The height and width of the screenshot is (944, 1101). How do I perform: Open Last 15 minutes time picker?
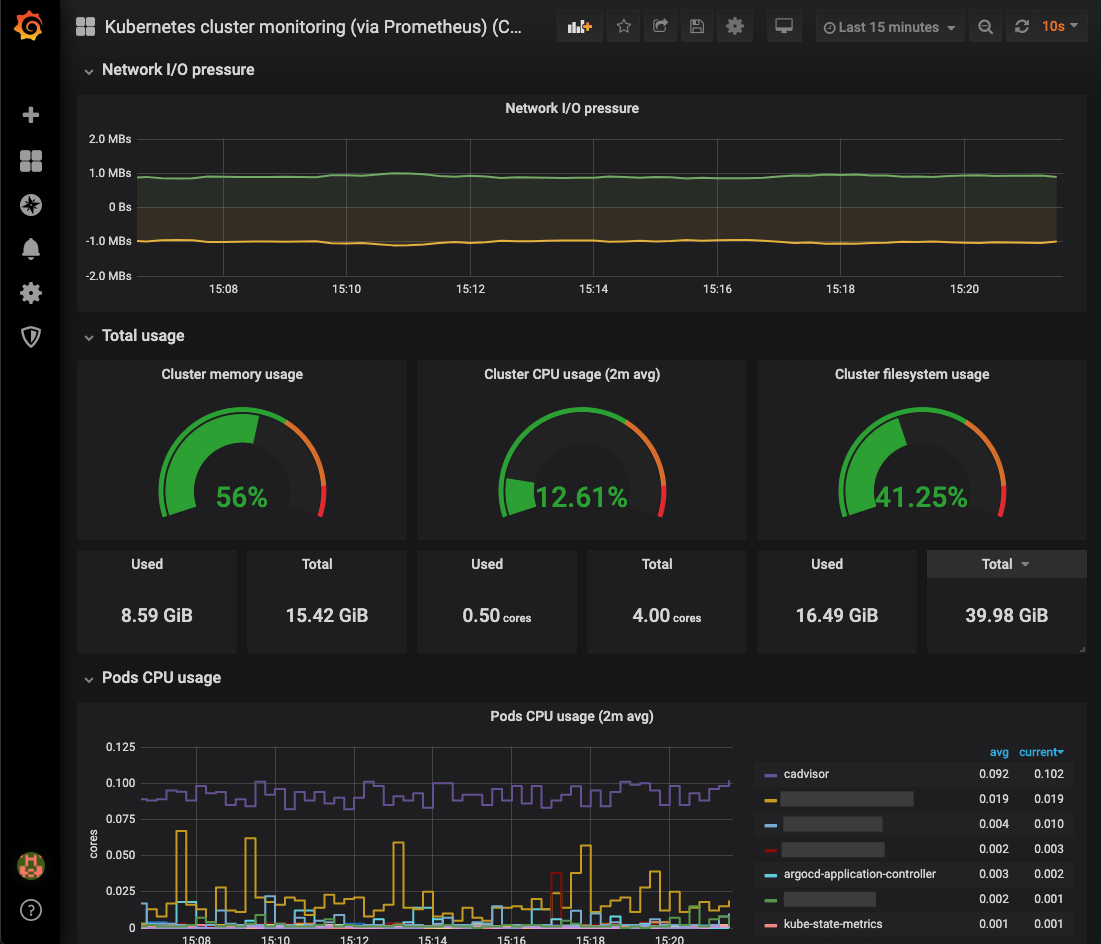click(x=889, y=27)
